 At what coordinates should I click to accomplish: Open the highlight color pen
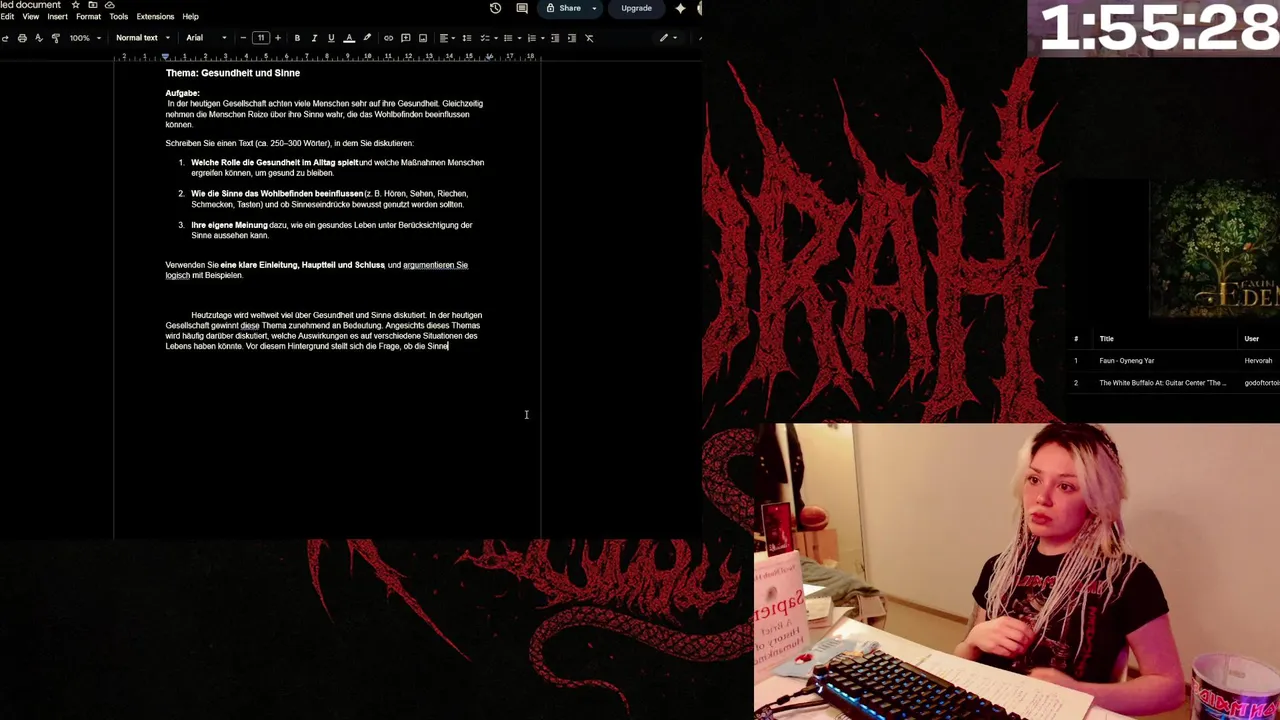(367, 38)
